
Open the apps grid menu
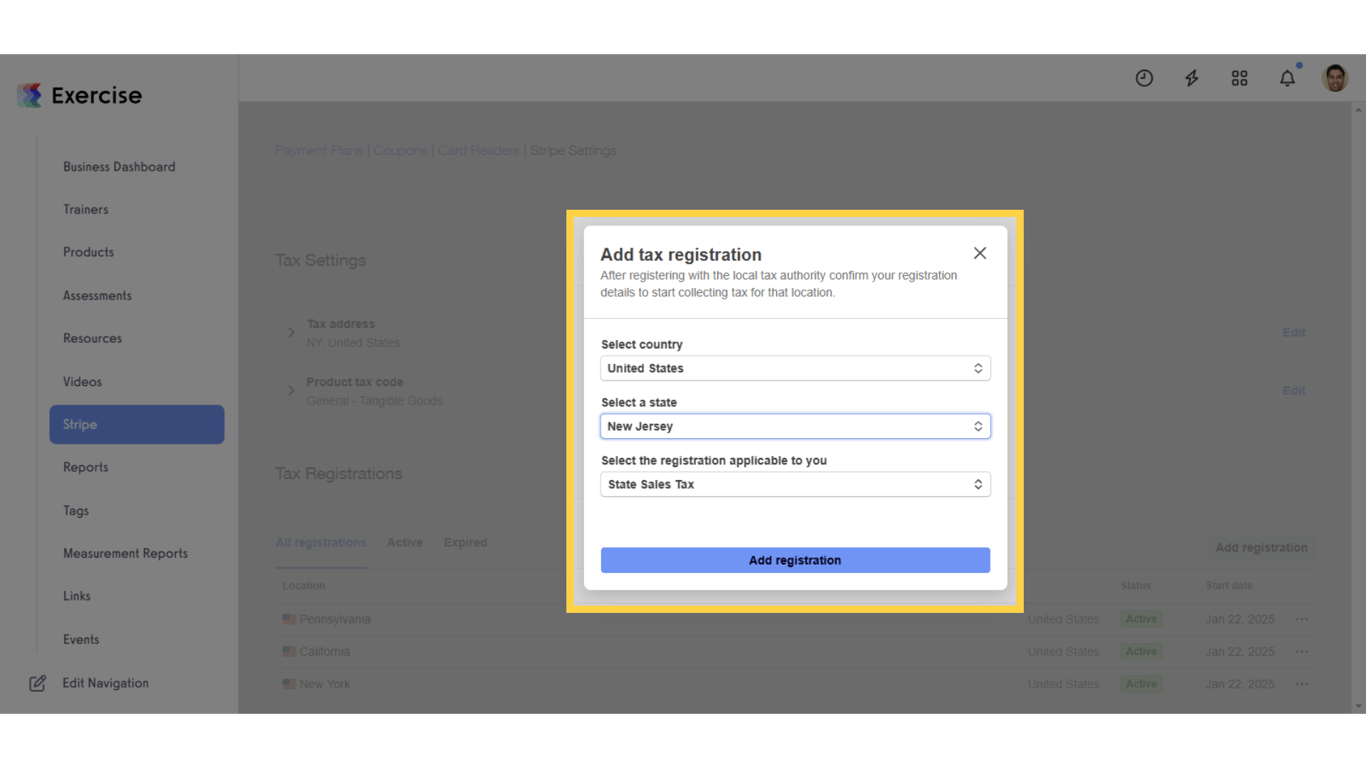coord(1239,77)
